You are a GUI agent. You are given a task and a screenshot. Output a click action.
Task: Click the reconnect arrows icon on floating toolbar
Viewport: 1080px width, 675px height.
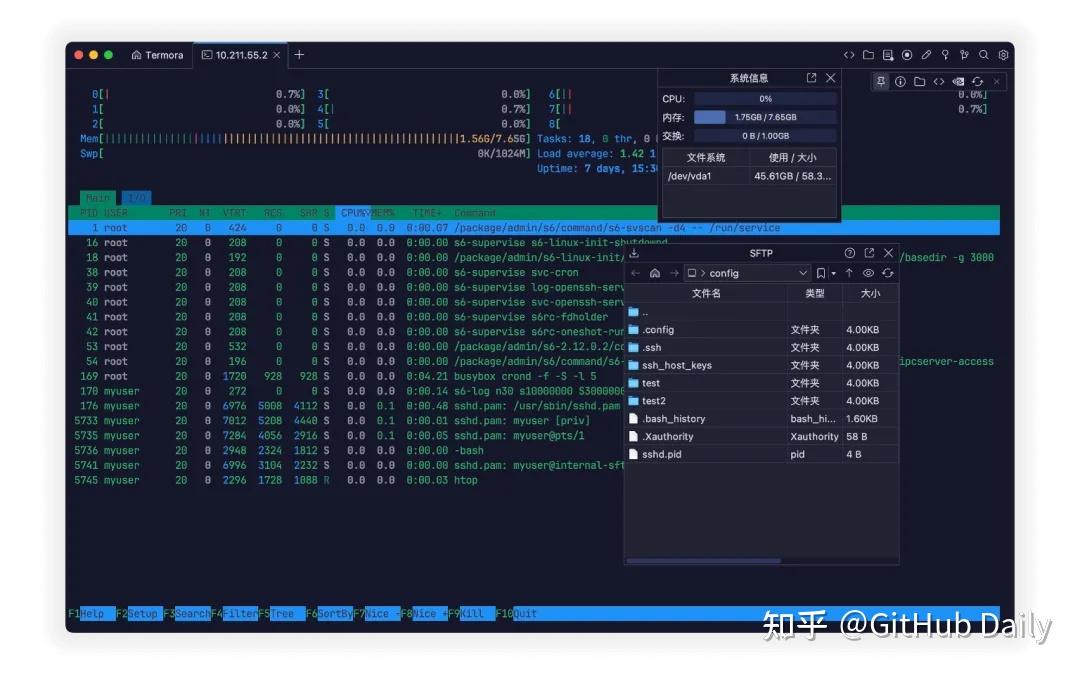tap(977, 81)
